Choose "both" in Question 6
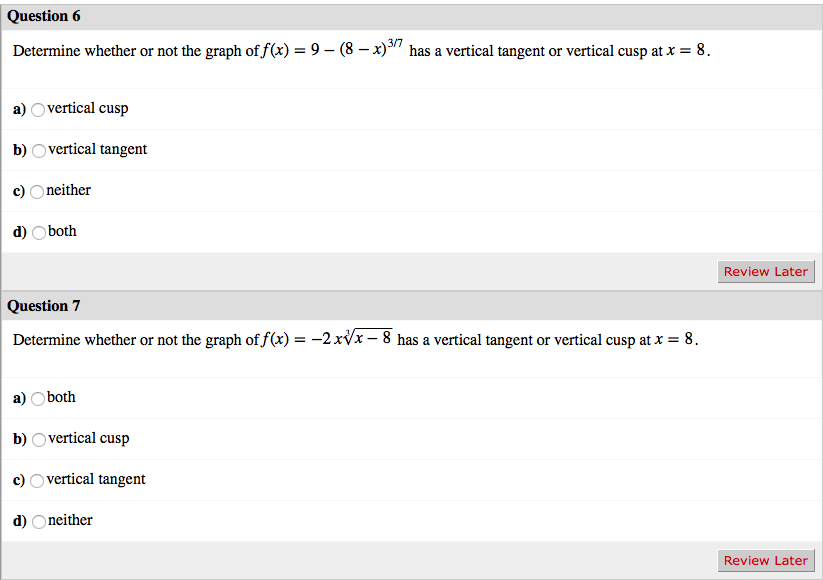823x580 pixels. tap(38, 231)
